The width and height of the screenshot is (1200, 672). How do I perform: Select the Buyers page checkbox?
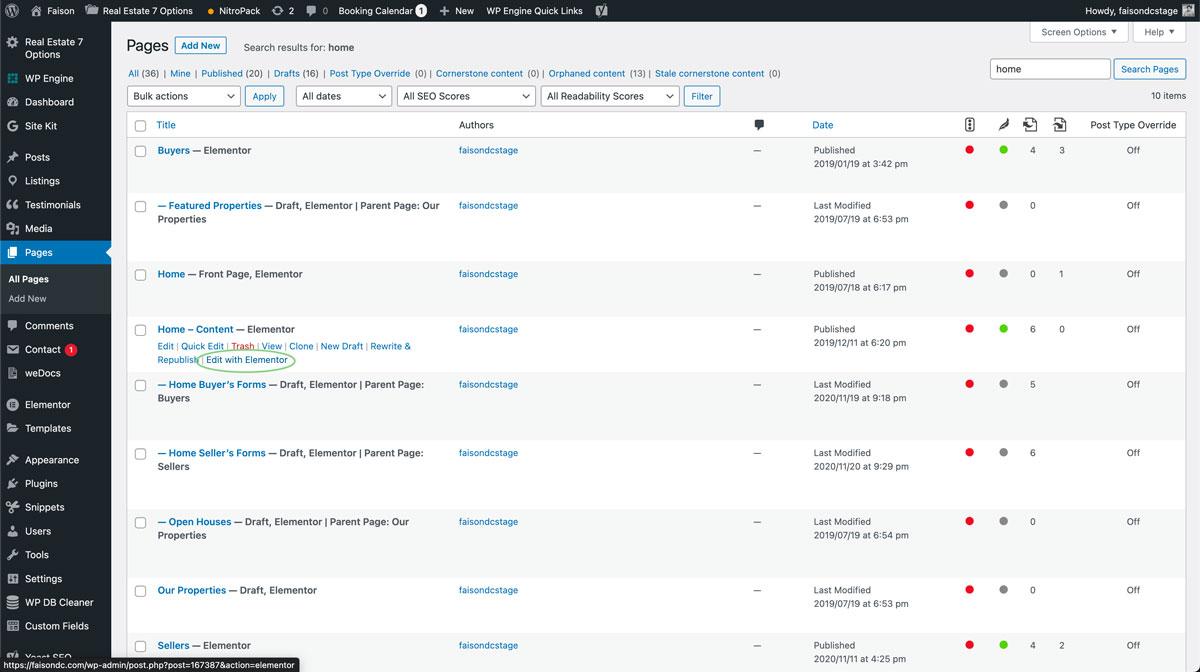click(140, 151)
